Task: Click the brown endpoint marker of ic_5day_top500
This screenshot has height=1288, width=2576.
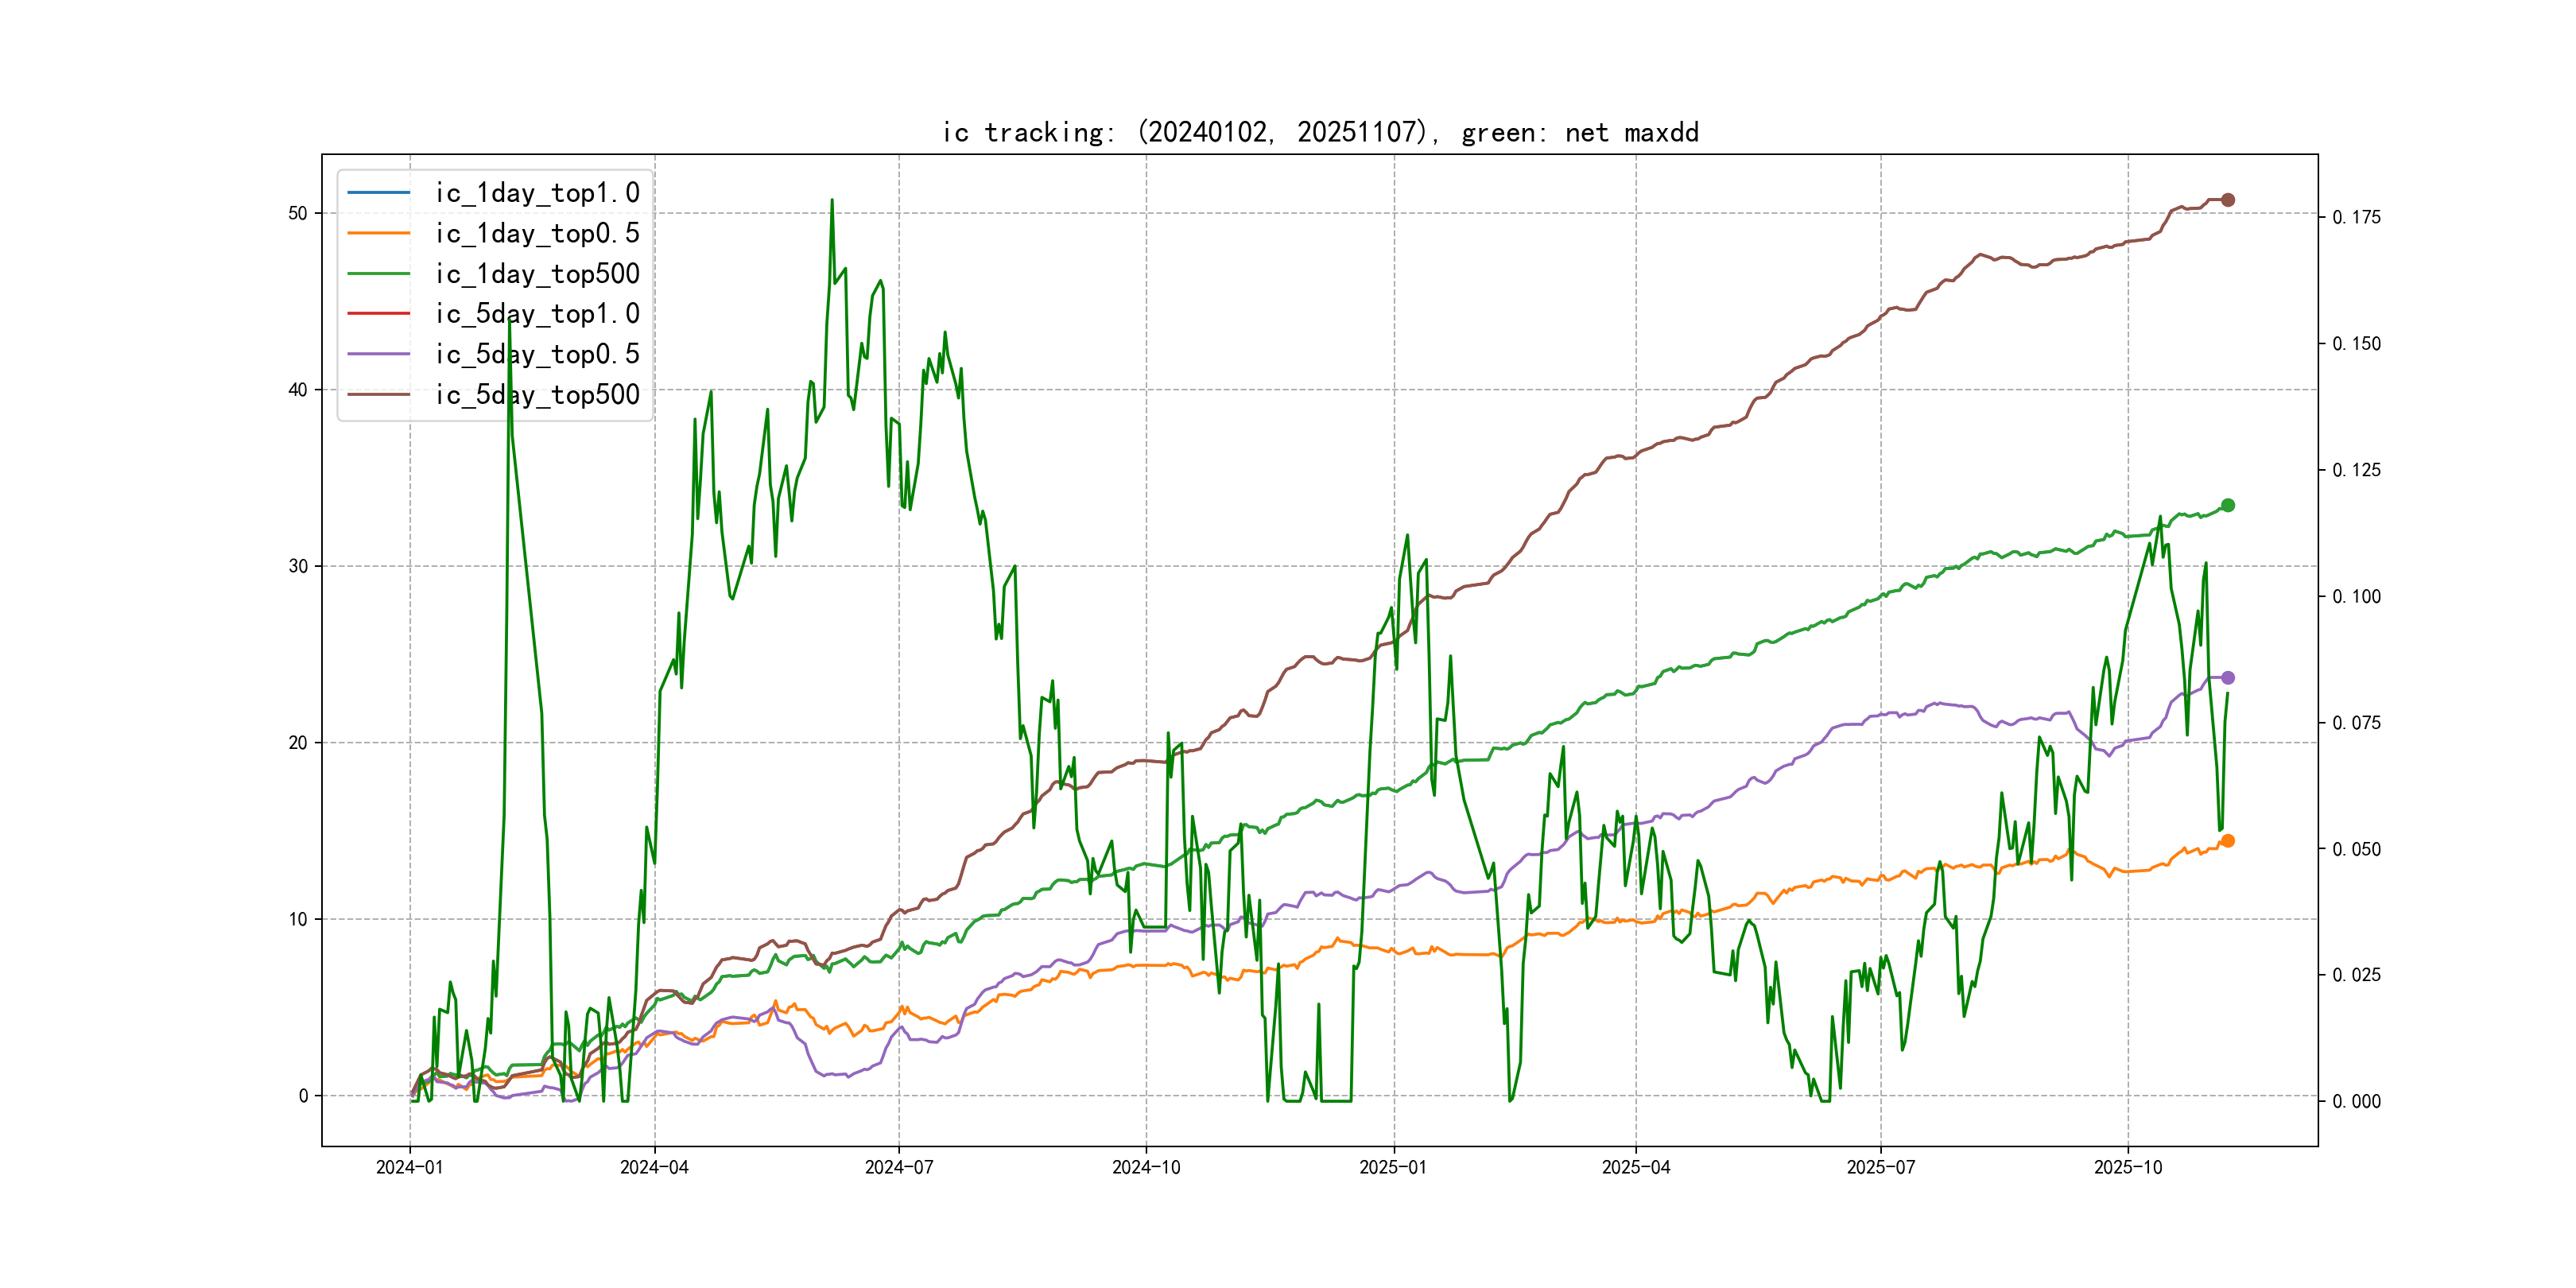Action: tap(2227, 200)
